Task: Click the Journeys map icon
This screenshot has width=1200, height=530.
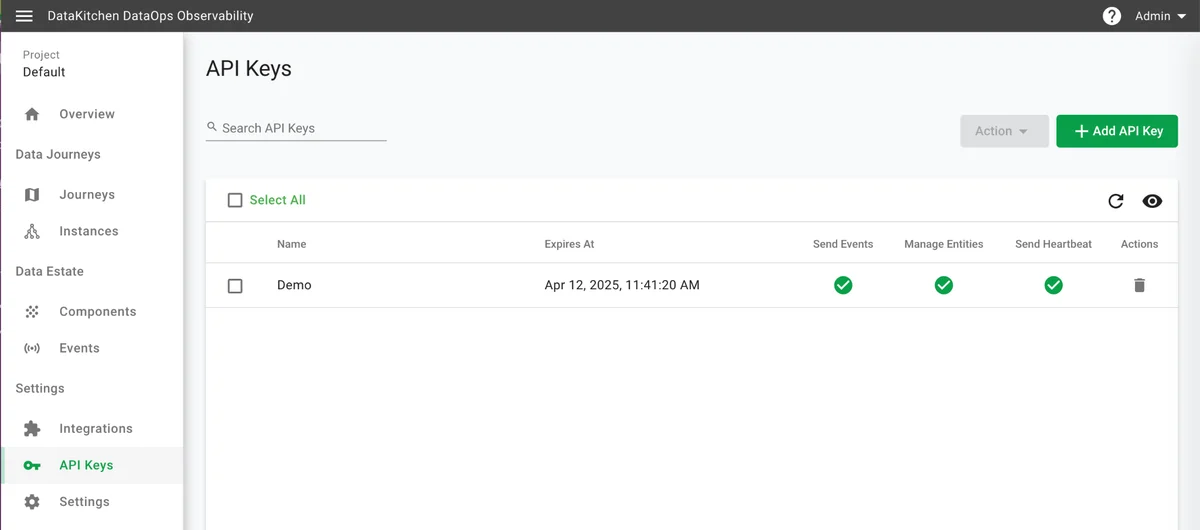Action: click(32, 195)
